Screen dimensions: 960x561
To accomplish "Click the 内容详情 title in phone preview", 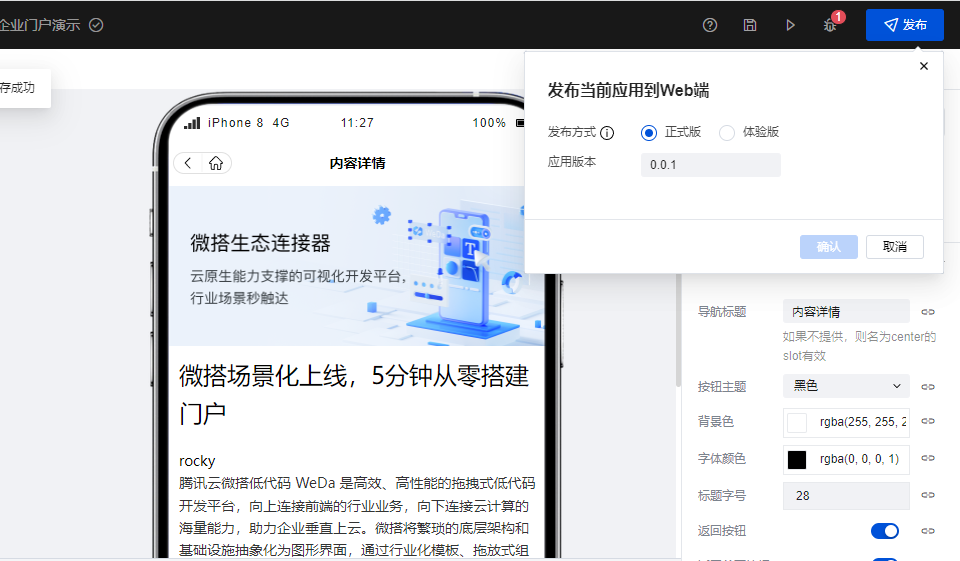I will point(358,164).
